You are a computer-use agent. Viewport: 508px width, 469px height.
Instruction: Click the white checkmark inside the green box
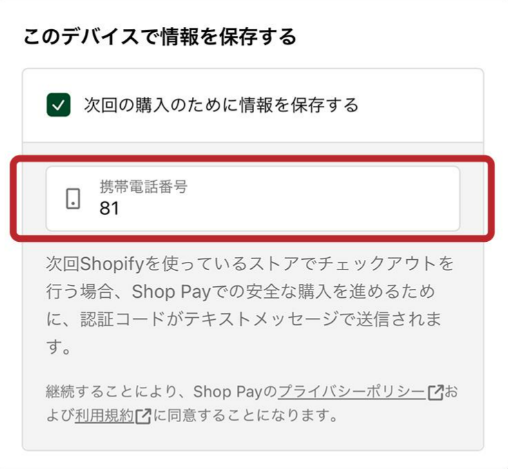58,105
